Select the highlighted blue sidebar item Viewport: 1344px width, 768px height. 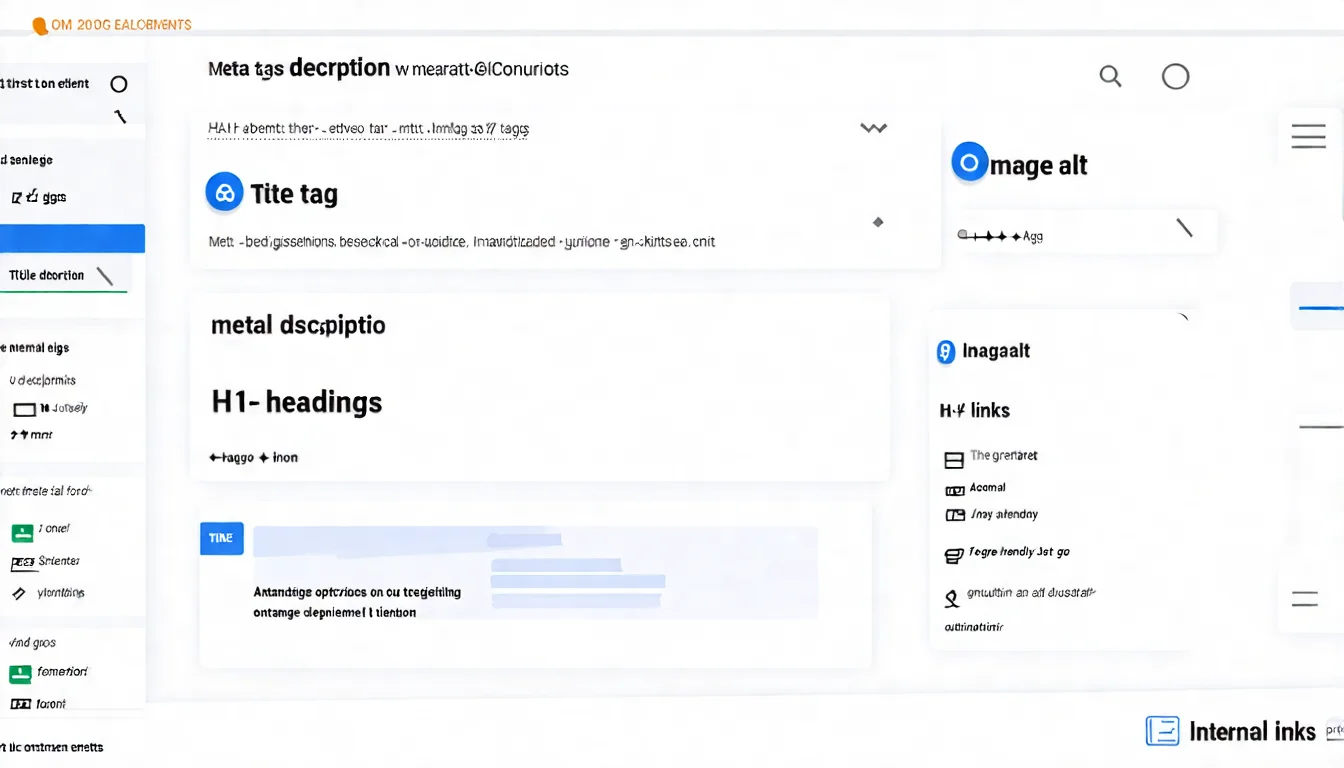[72, 238]
